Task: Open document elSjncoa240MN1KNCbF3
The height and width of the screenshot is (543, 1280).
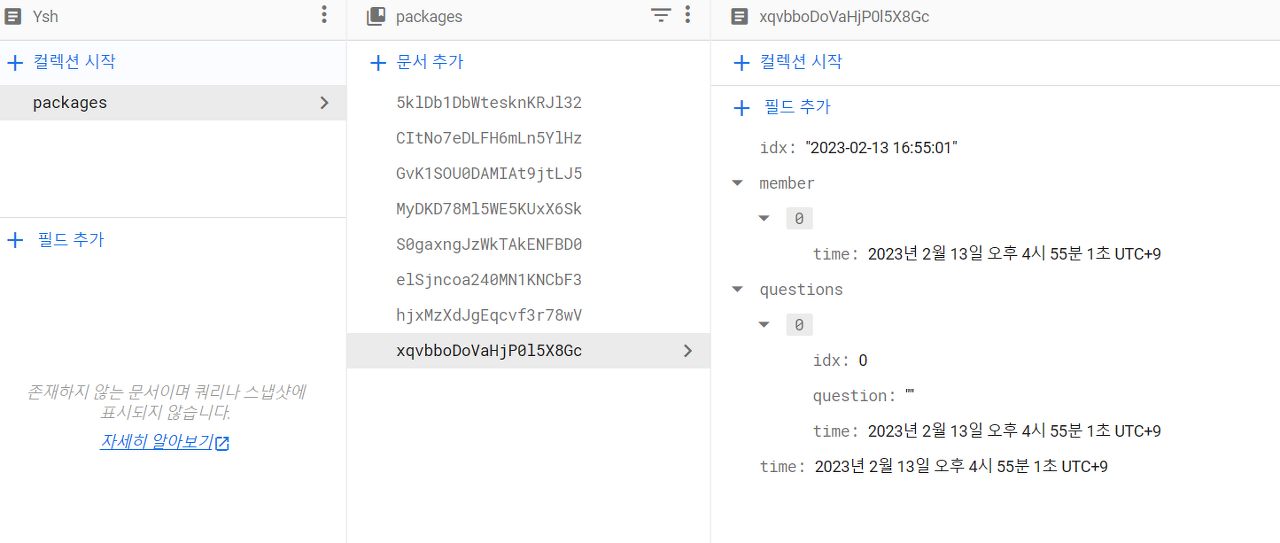Action: [489, 280]
